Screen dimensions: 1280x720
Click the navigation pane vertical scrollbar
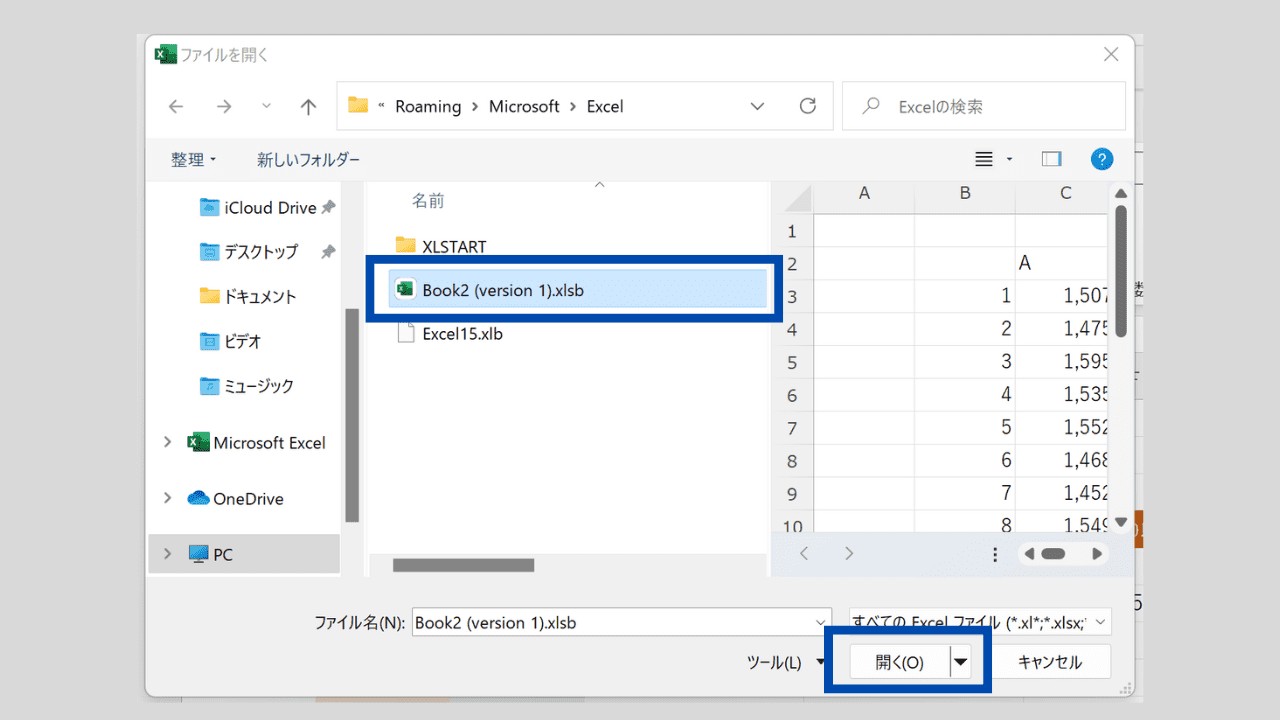click(x=352, y=415)
